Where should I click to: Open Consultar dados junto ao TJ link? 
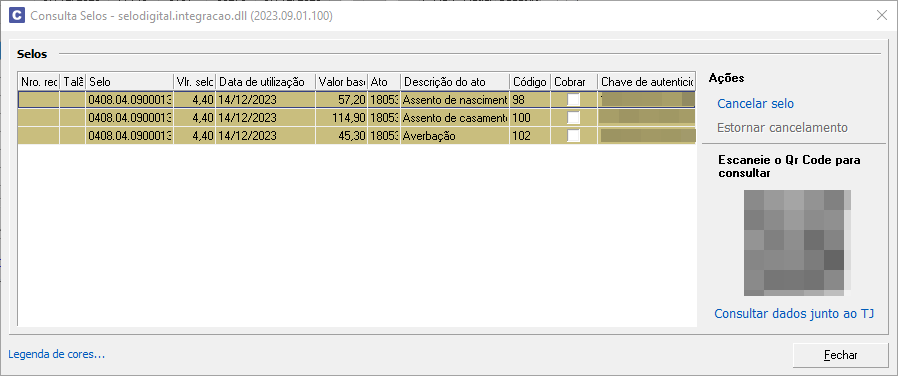click(794, 314)
